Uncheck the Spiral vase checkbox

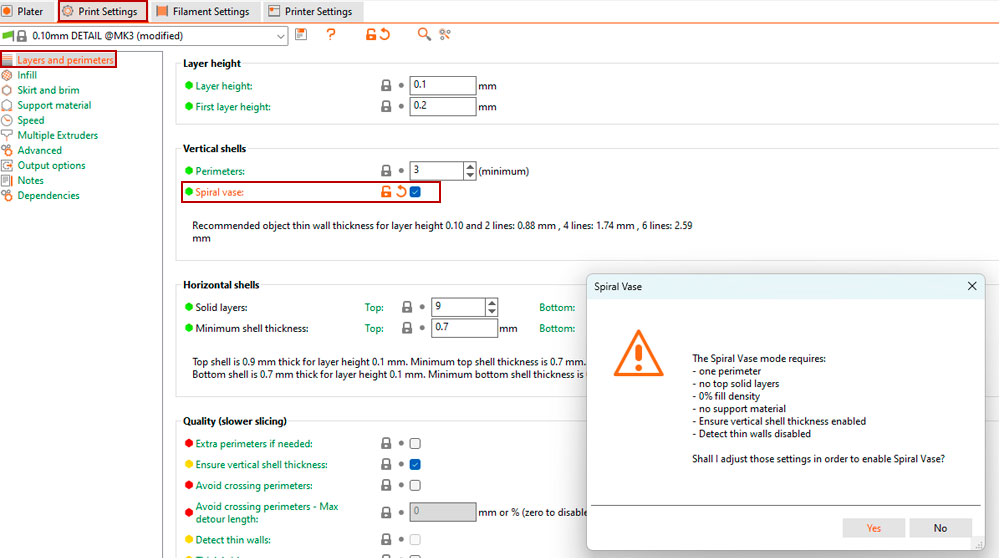coord(415,191)
